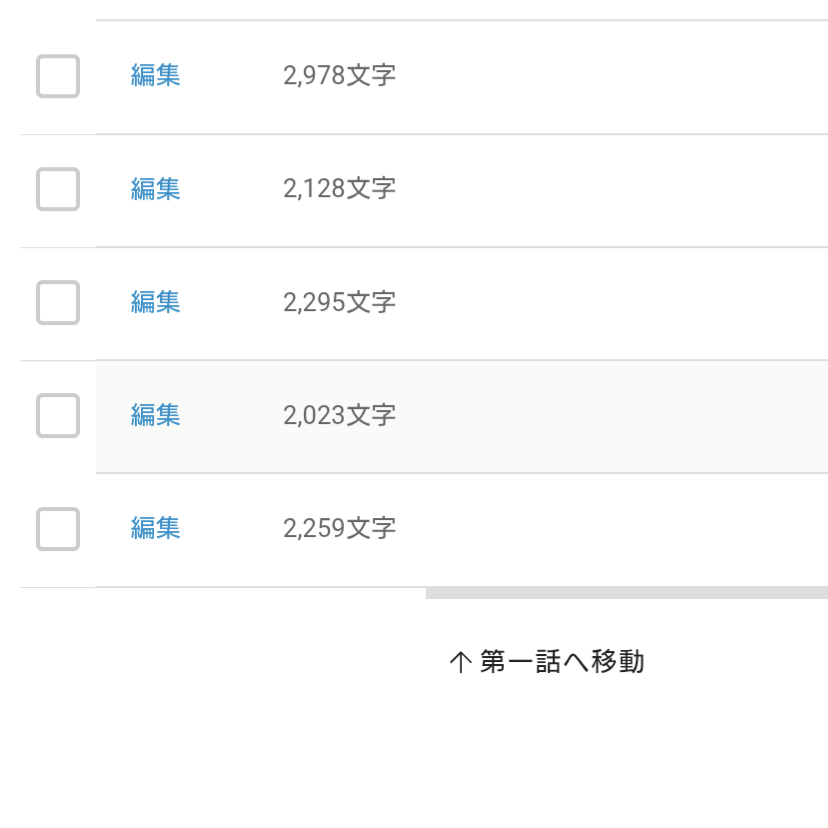The height and width of the screenshot is (828, 828).
Task: Click the 2,978文字 character count
Action: 339,76
